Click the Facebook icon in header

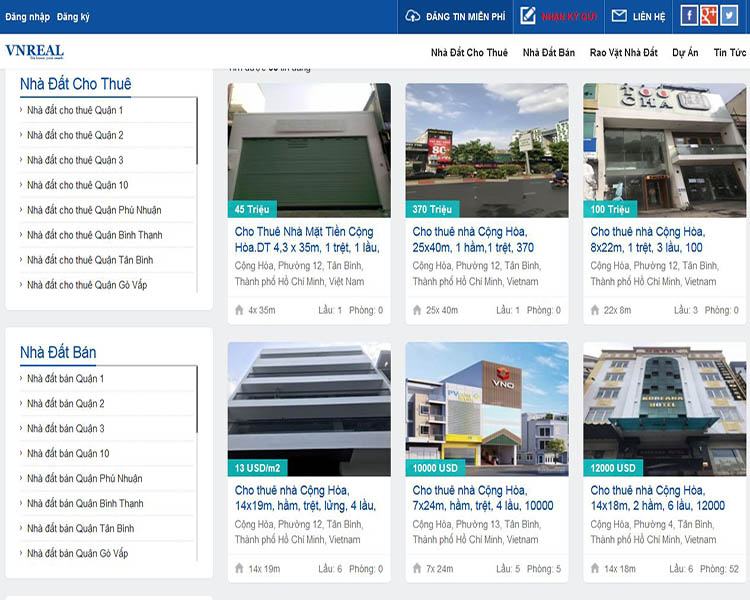click(x=689, y=15)
